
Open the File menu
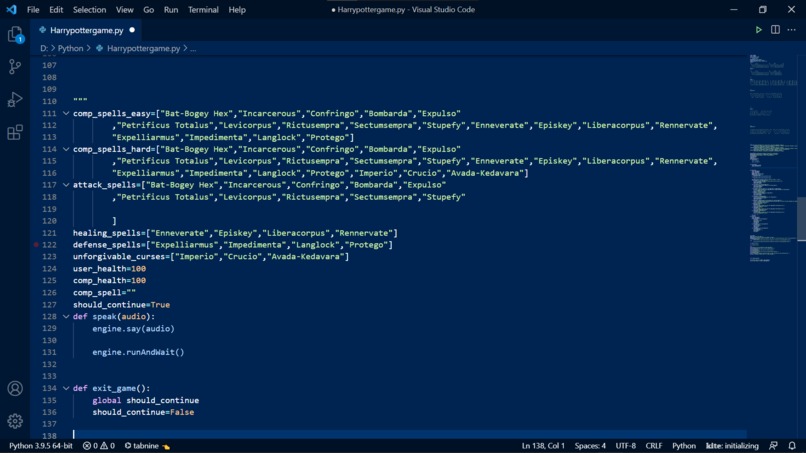tap(33, 9)
